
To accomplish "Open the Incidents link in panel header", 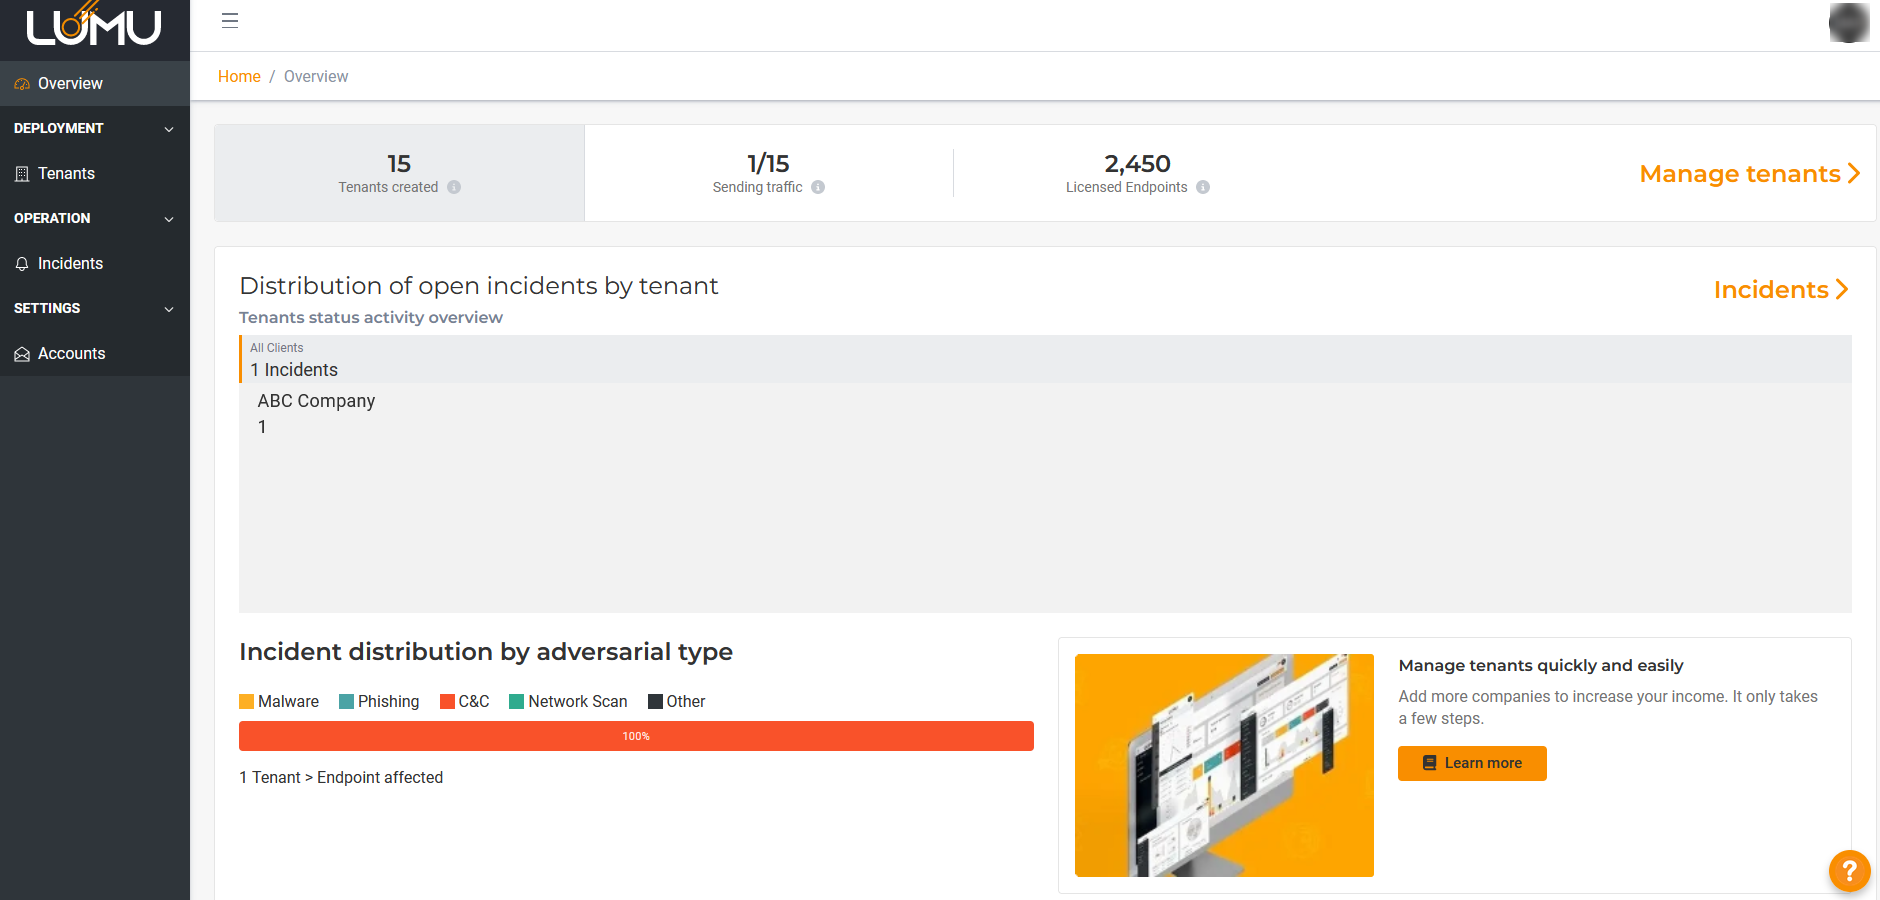I will tap(1780, 290).
